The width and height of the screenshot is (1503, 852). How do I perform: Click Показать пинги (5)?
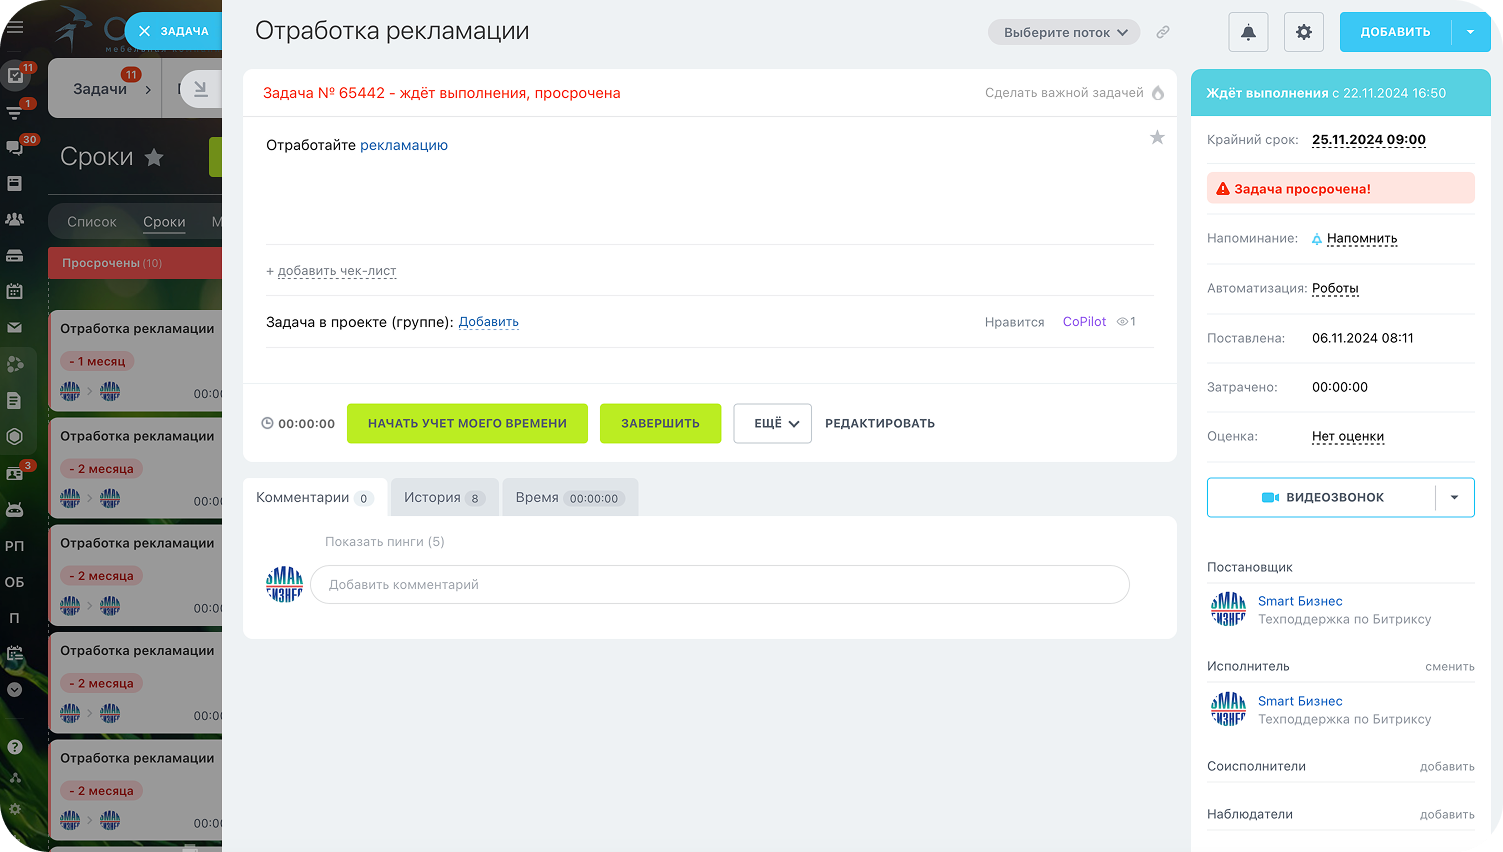point(385,542)
